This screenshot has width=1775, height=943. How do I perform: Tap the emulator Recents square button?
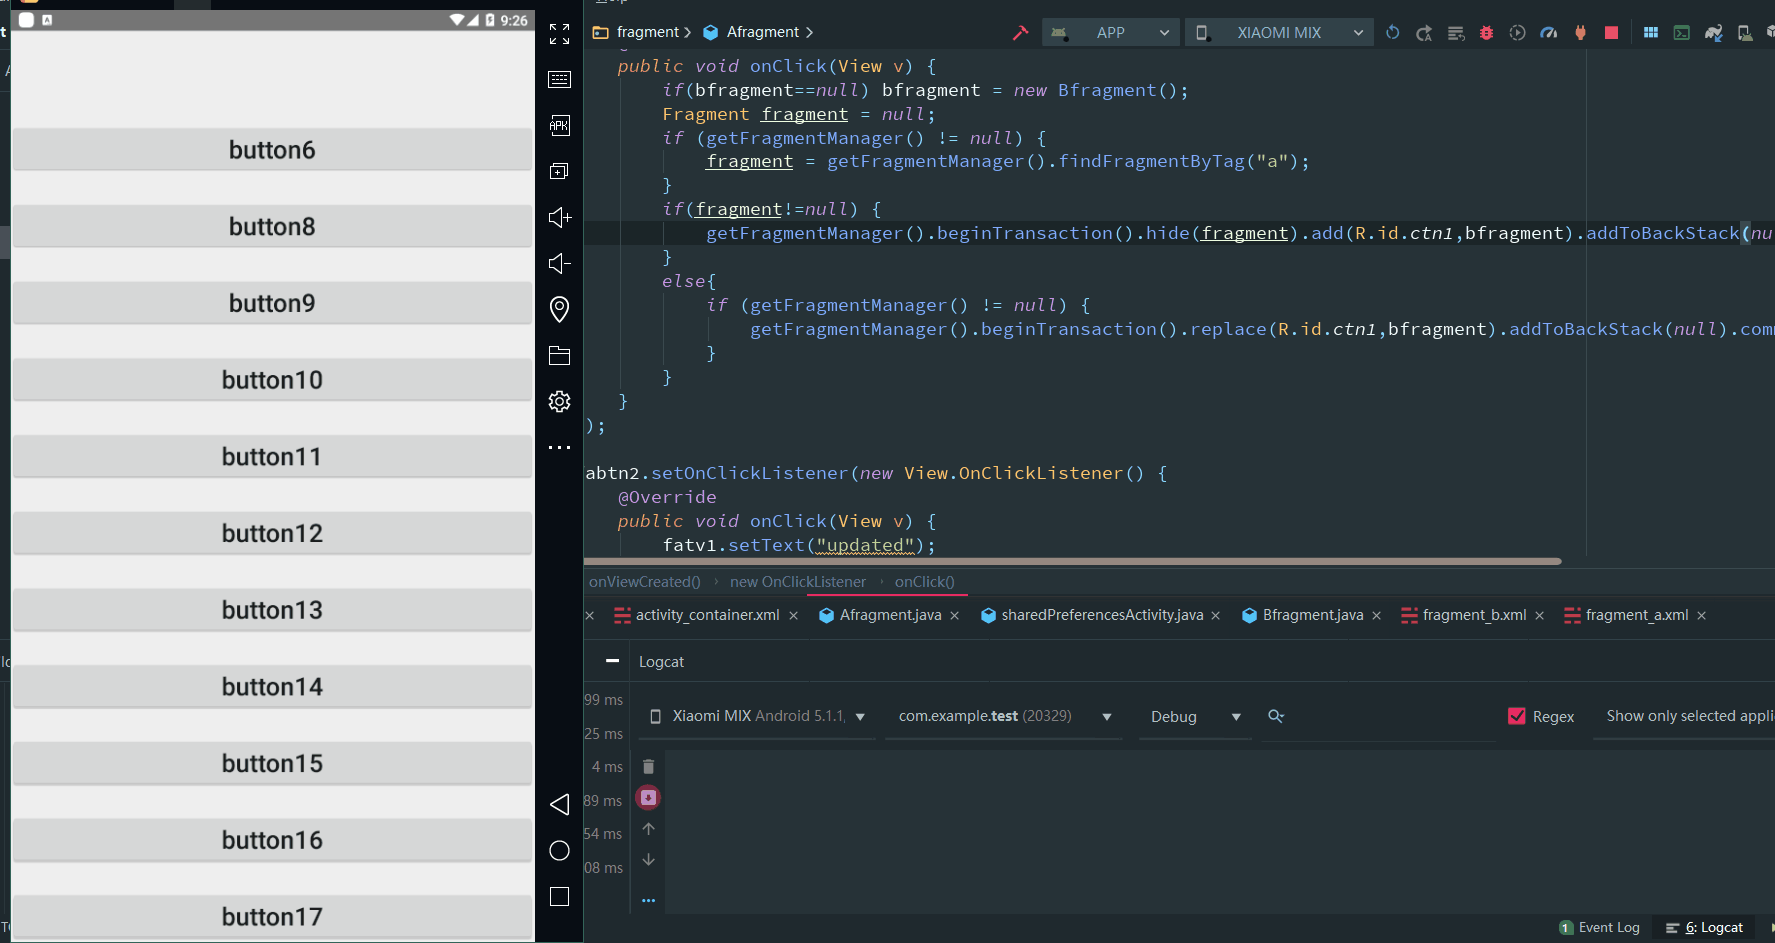(559, 897)
